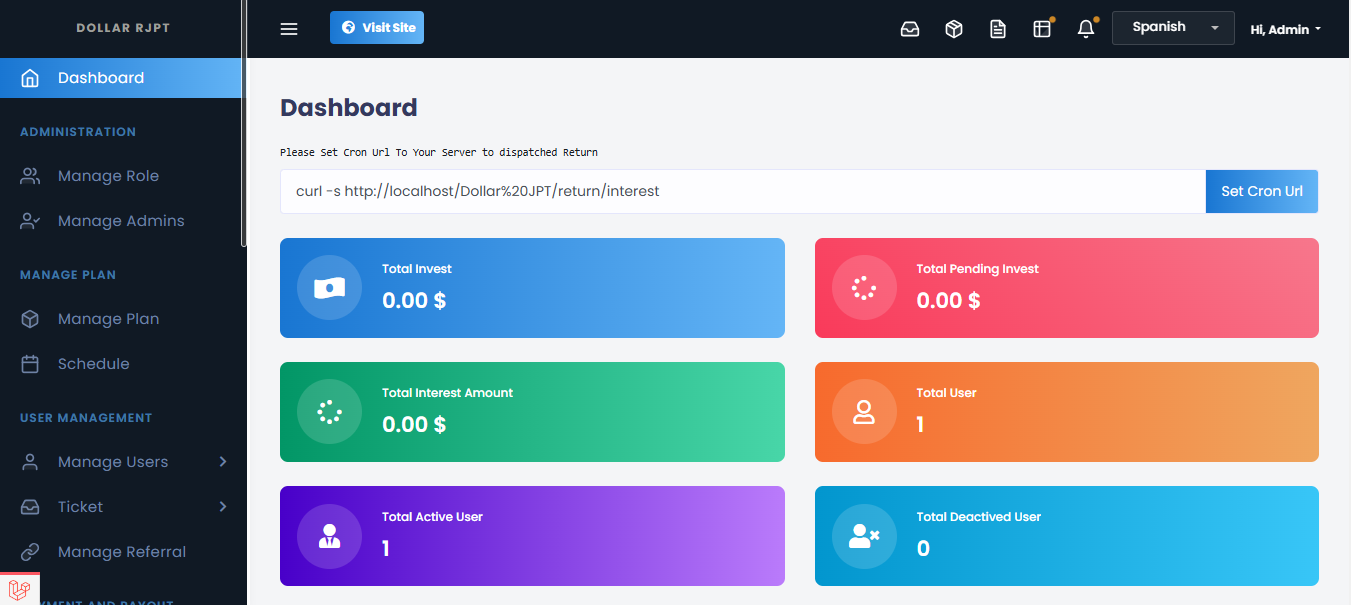Click the package icon in the header

coord(954,29)
